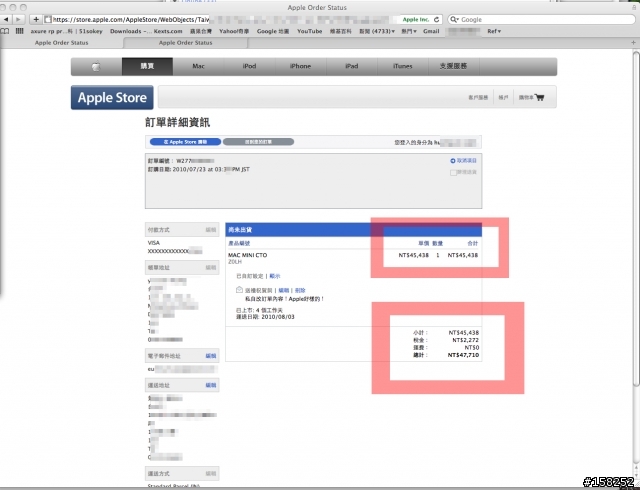Open the iPod navigation tab
640x490 pixels.
click(x=249, y=66)
